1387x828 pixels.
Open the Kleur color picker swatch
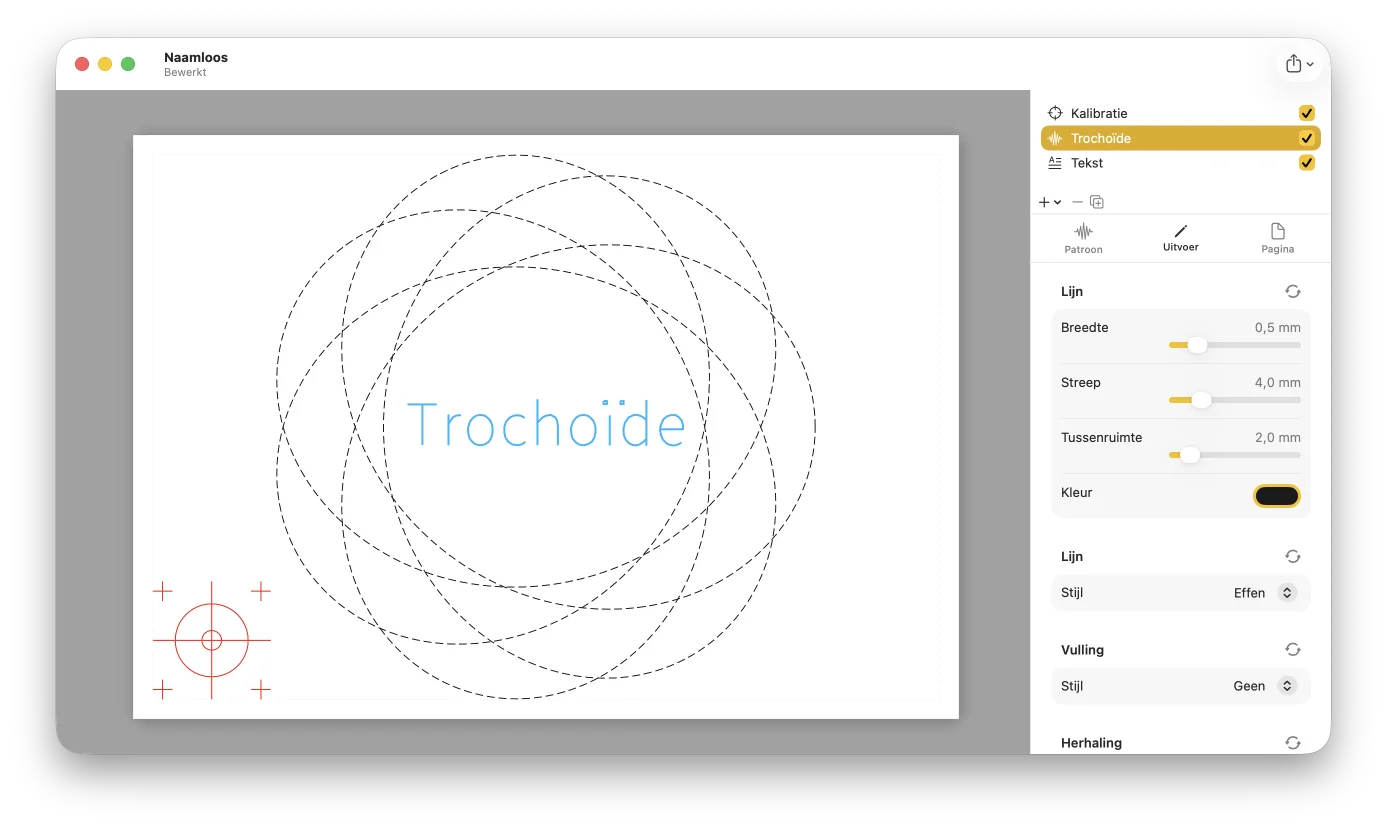pos(1277,496)
